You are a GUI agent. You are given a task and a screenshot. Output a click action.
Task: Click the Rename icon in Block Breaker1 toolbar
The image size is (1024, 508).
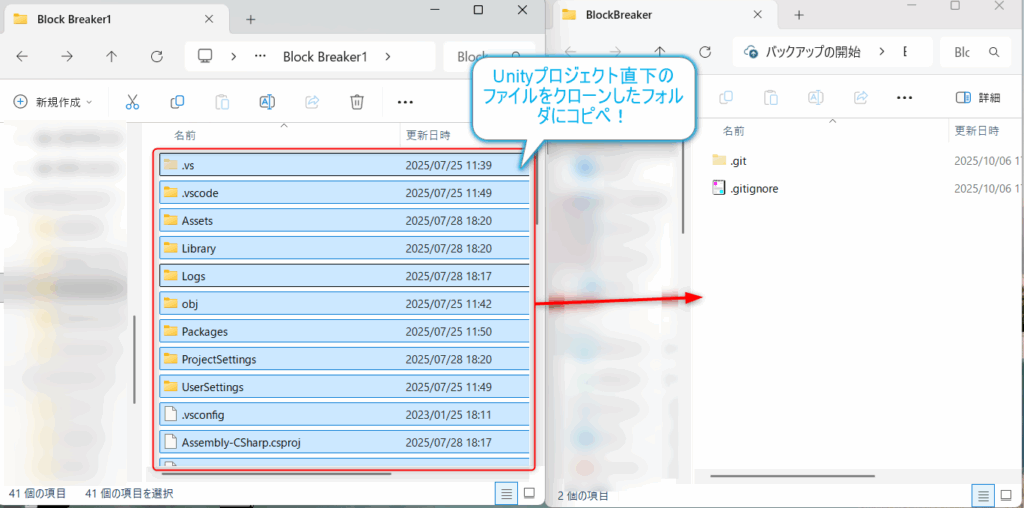tap(267, 102)
